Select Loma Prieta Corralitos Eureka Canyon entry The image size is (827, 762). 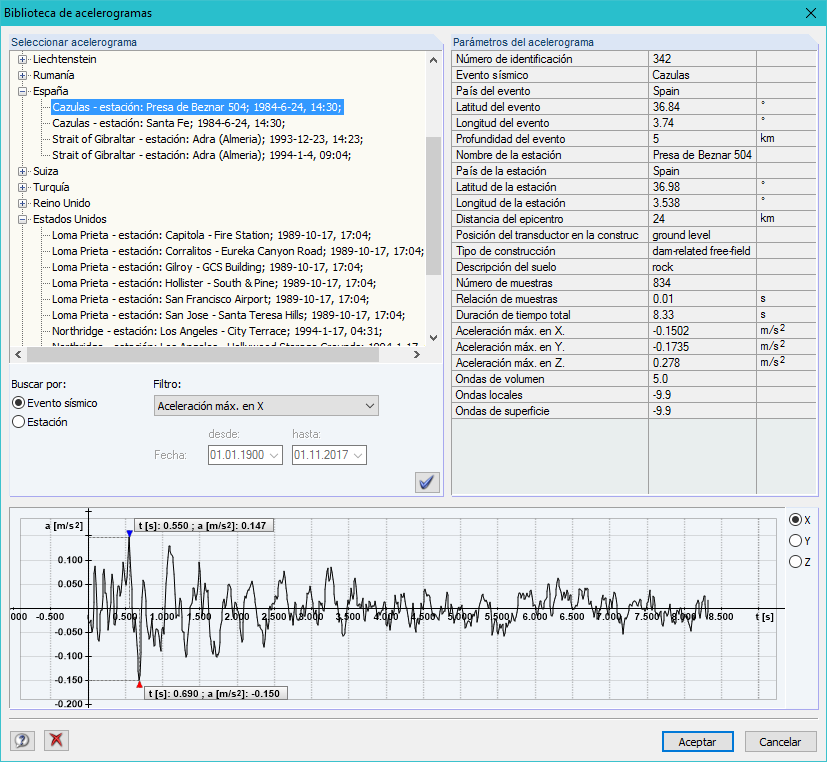pyautogui.click(x=238, y=251)
